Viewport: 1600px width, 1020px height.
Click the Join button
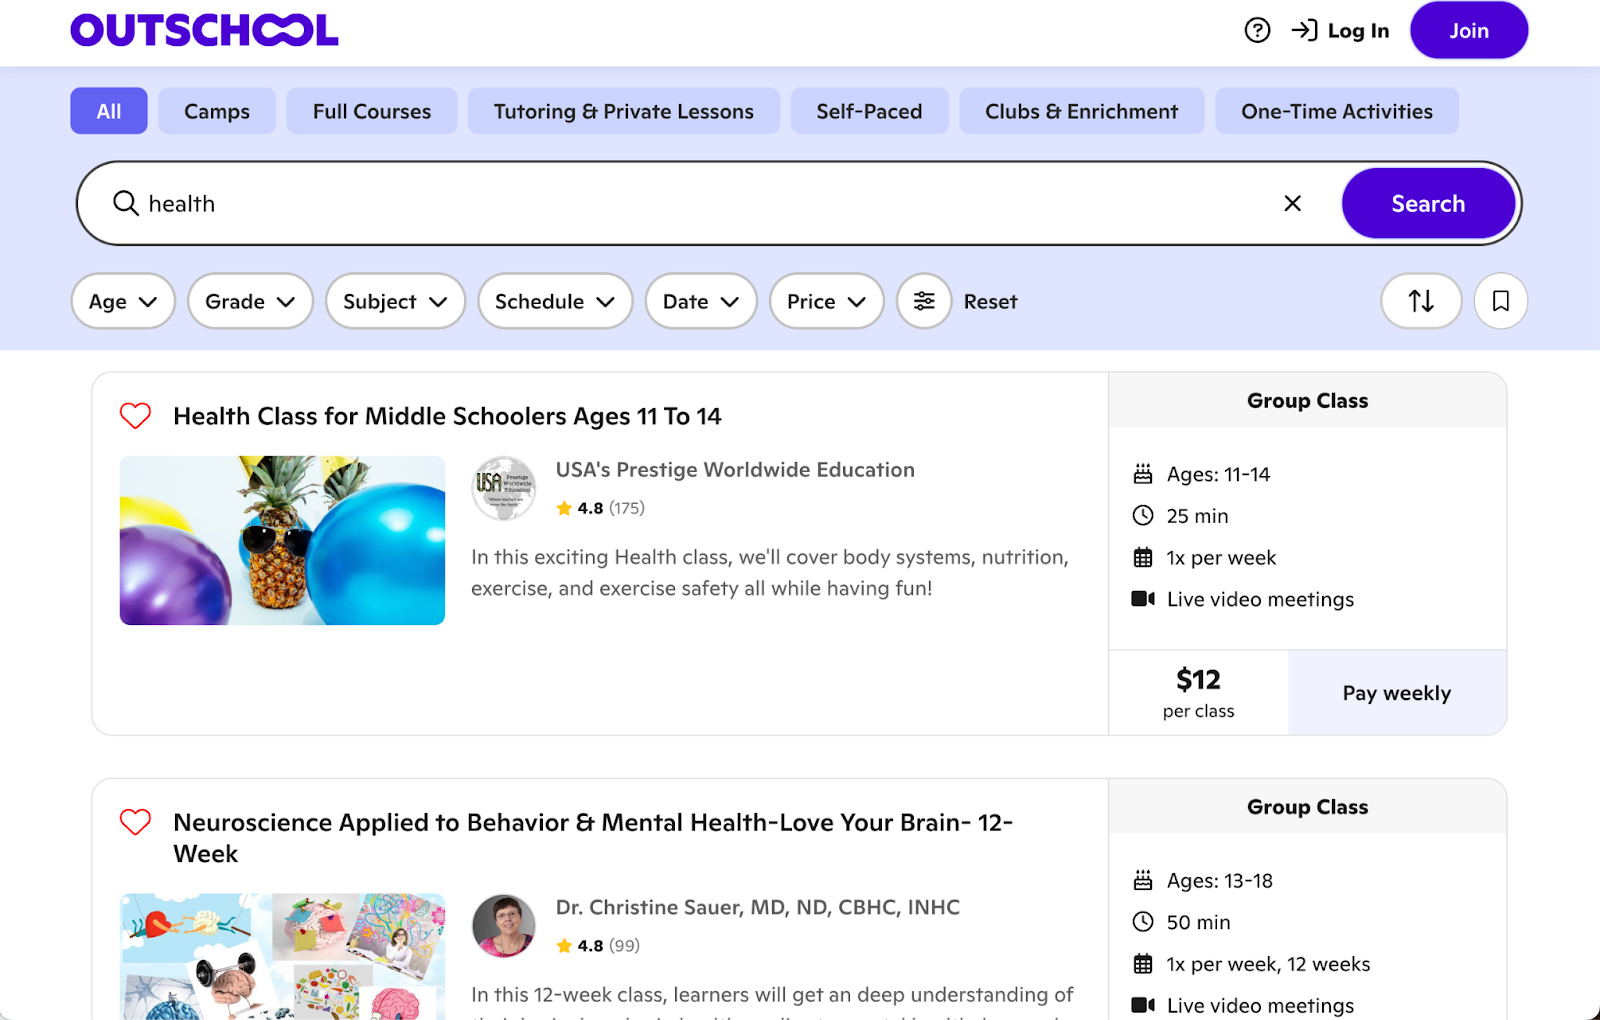pyautogui.click(x=1469, y=30)
